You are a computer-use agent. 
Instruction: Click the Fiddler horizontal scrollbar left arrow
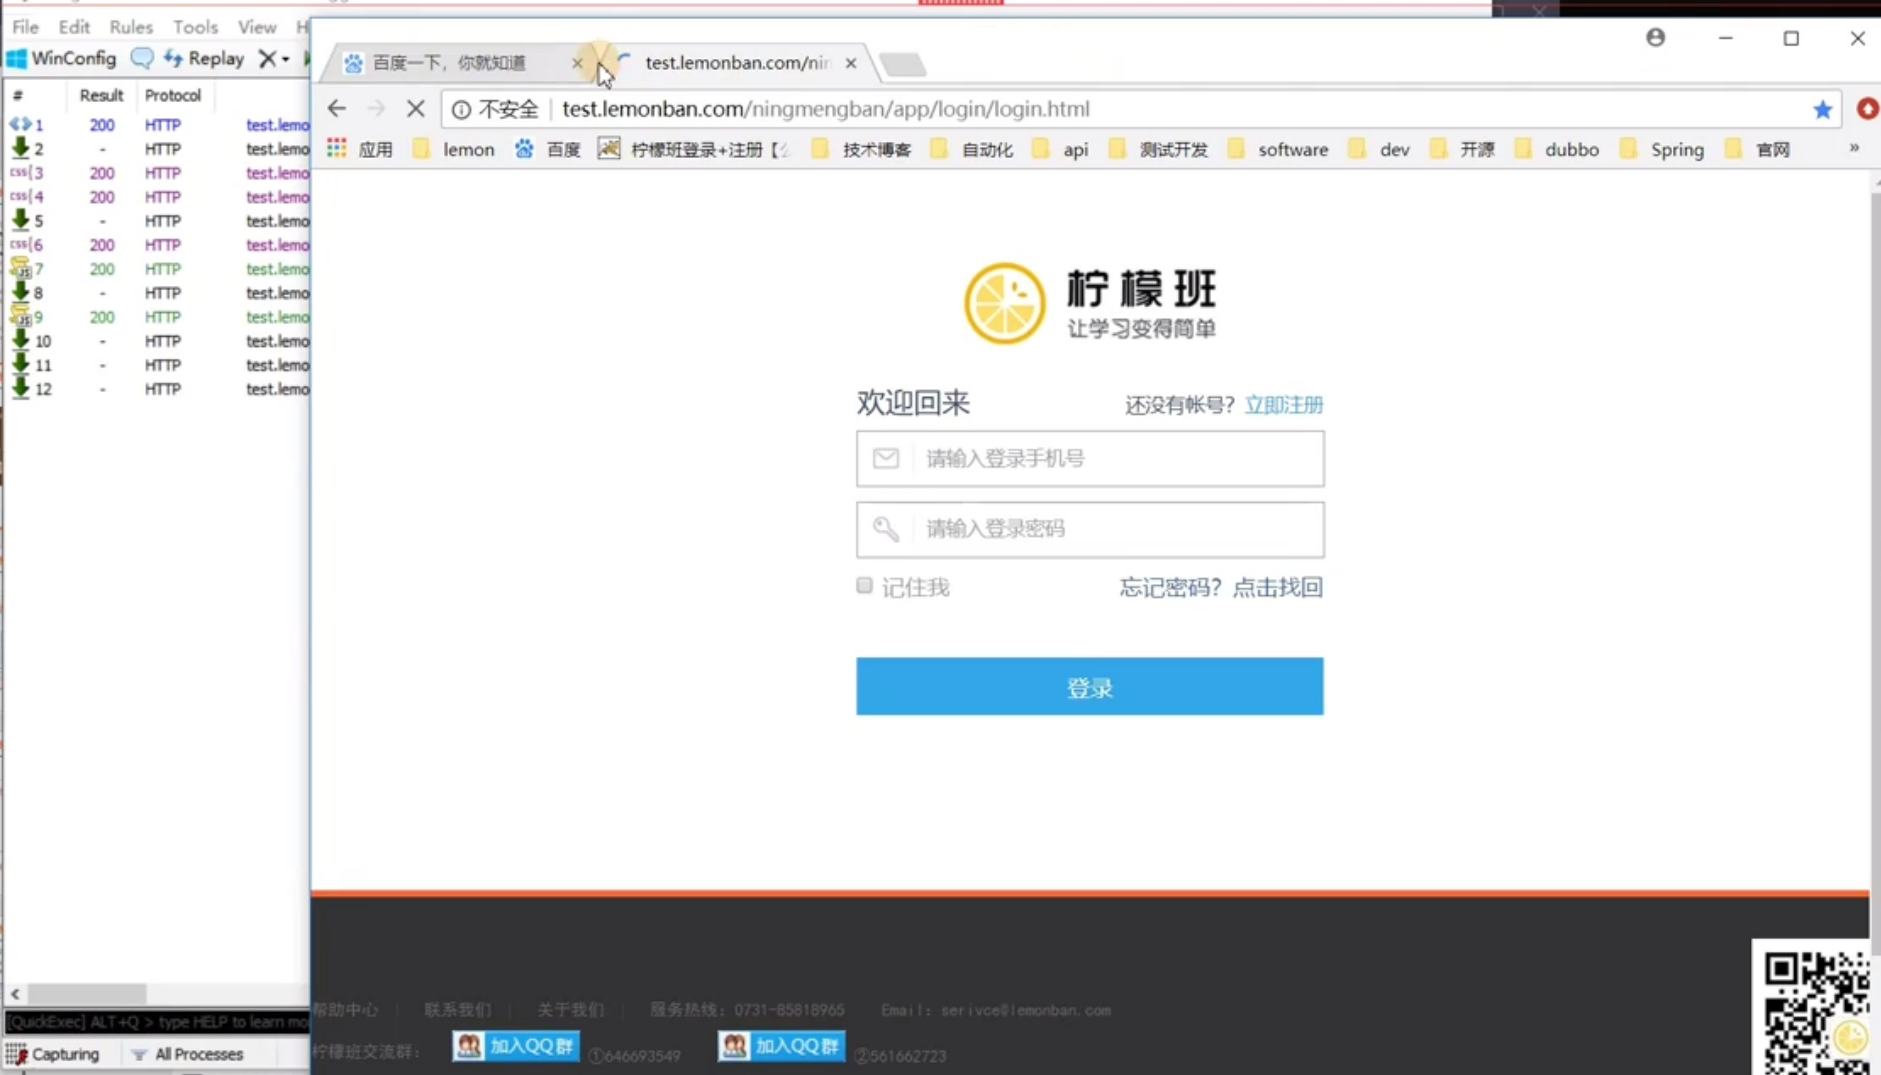pos(15,993)
